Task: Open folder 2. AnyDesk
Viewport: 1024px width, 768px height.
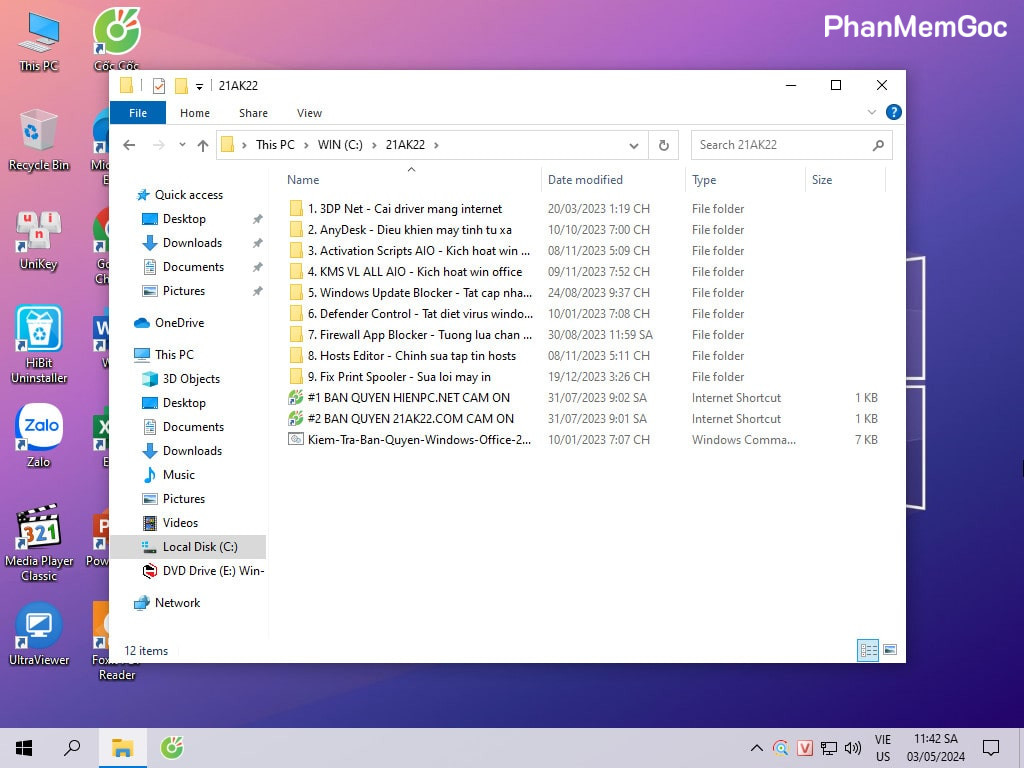Action: pyautogui.click(x=409, y=230)
